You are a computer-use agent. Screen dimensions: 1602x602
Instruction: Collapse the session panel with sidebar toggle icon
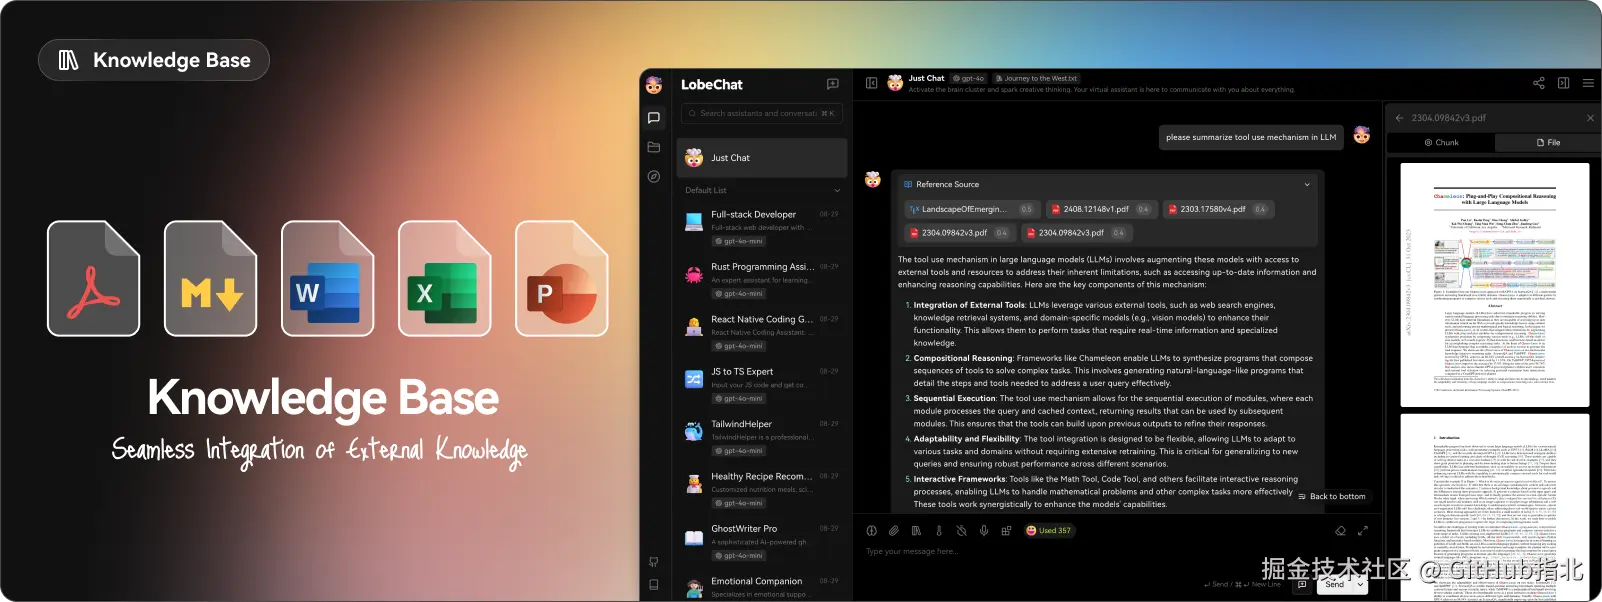coord(871,83)
